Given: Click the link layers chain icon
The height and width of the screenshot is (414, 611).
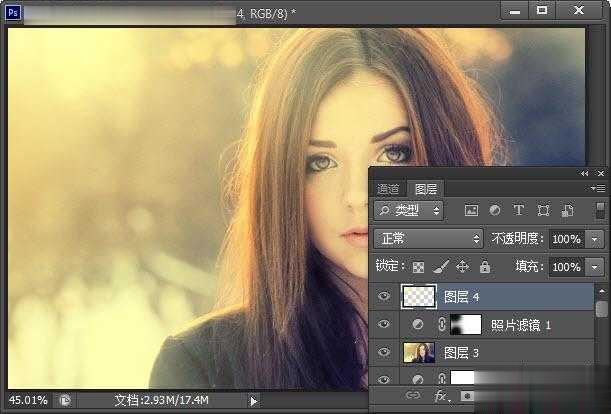Looking at the screenshot, I should (413, 396).
